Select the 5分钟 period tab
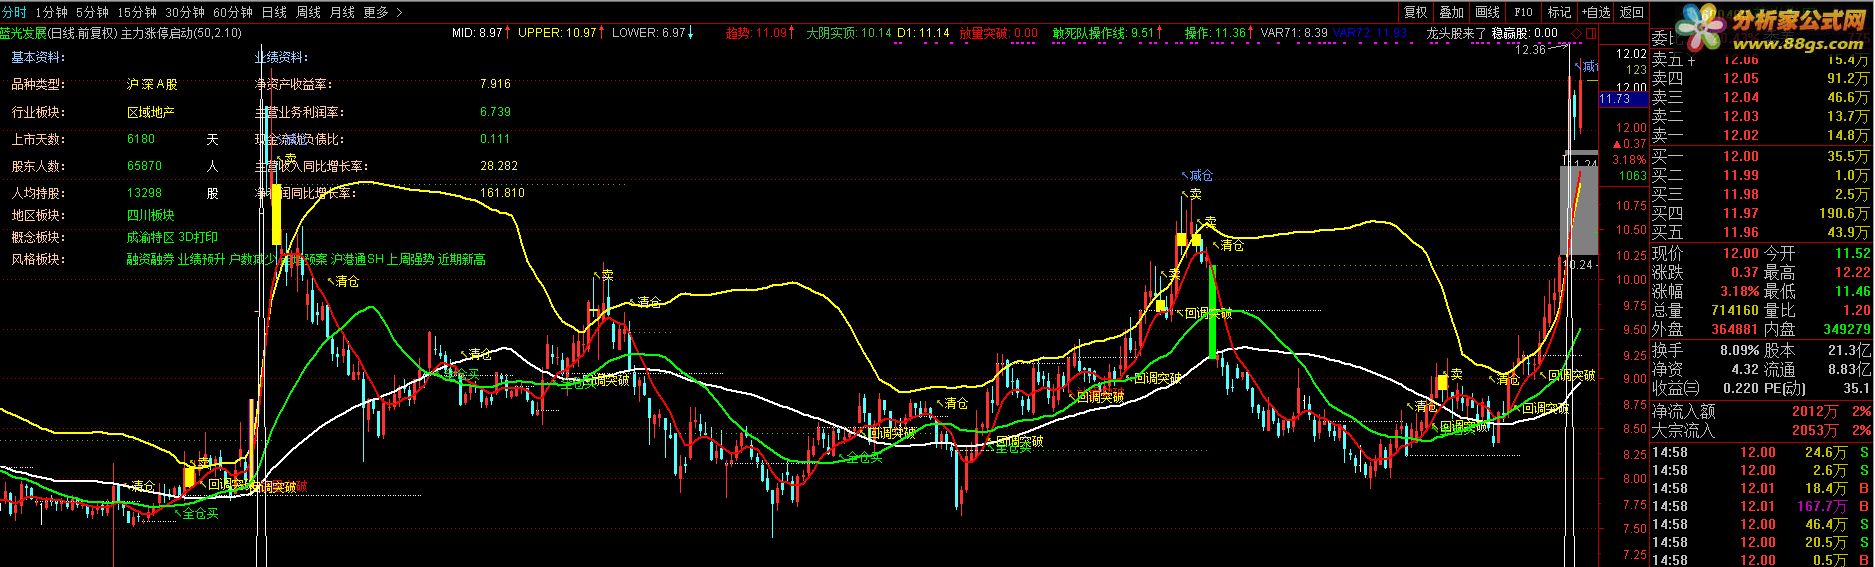Viewport: 1875px width, 567px height. (x=92, y=12)
